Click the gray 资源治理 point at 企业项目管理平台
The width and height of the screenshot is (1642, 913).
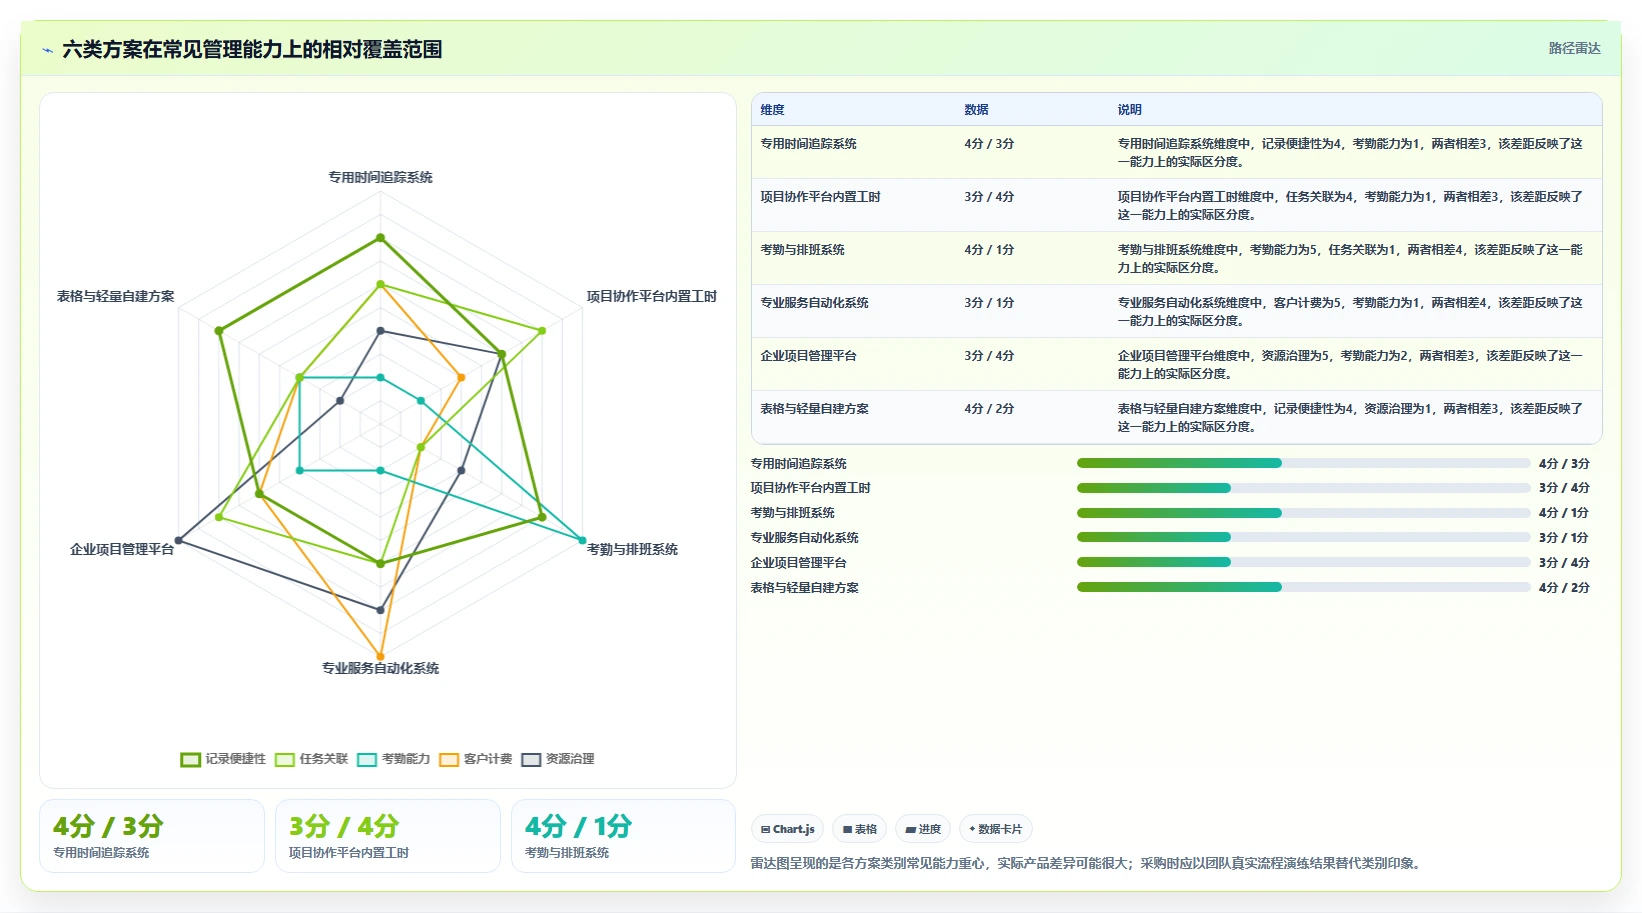pyautogui.click(x=178, y=540)
